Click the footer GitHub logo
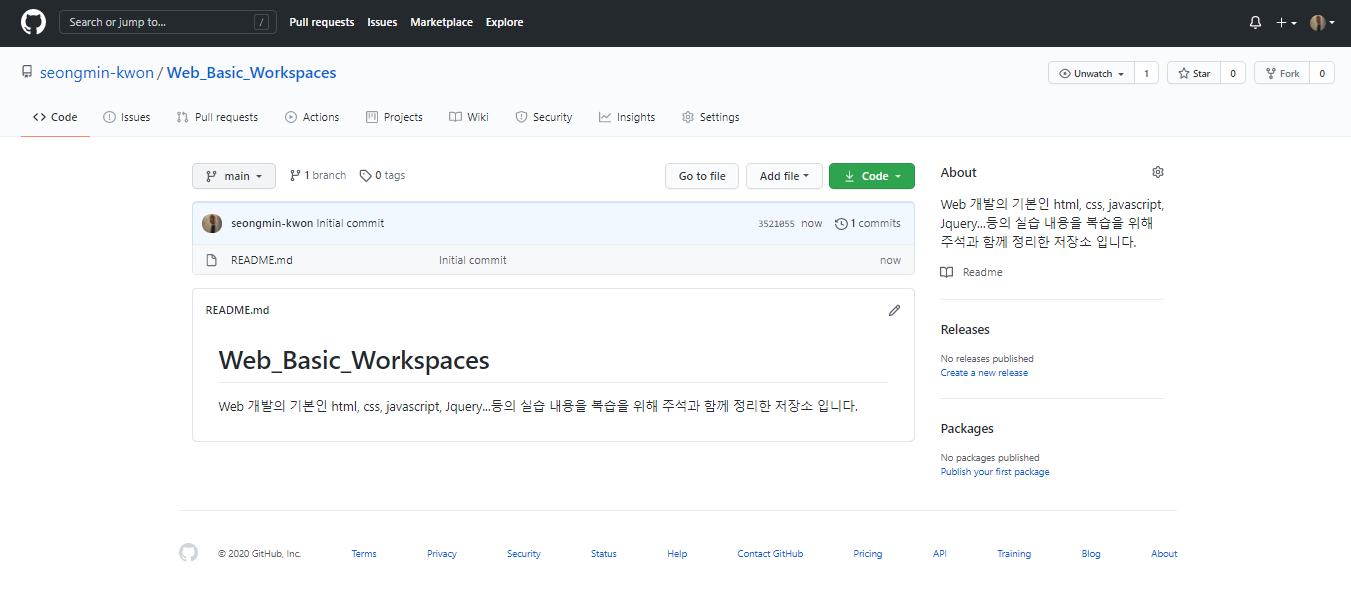 [x=189, y=553]
